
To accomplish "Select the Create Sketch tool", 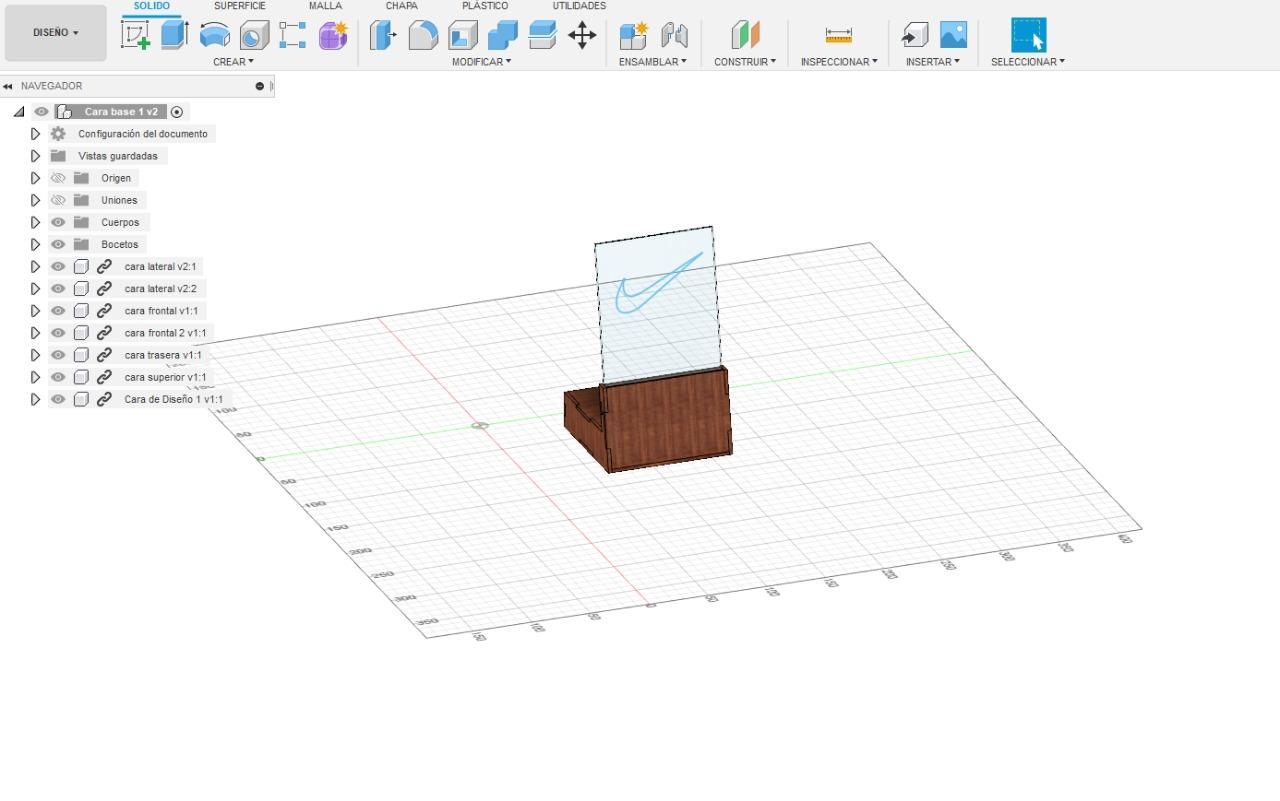I will 135,35.
